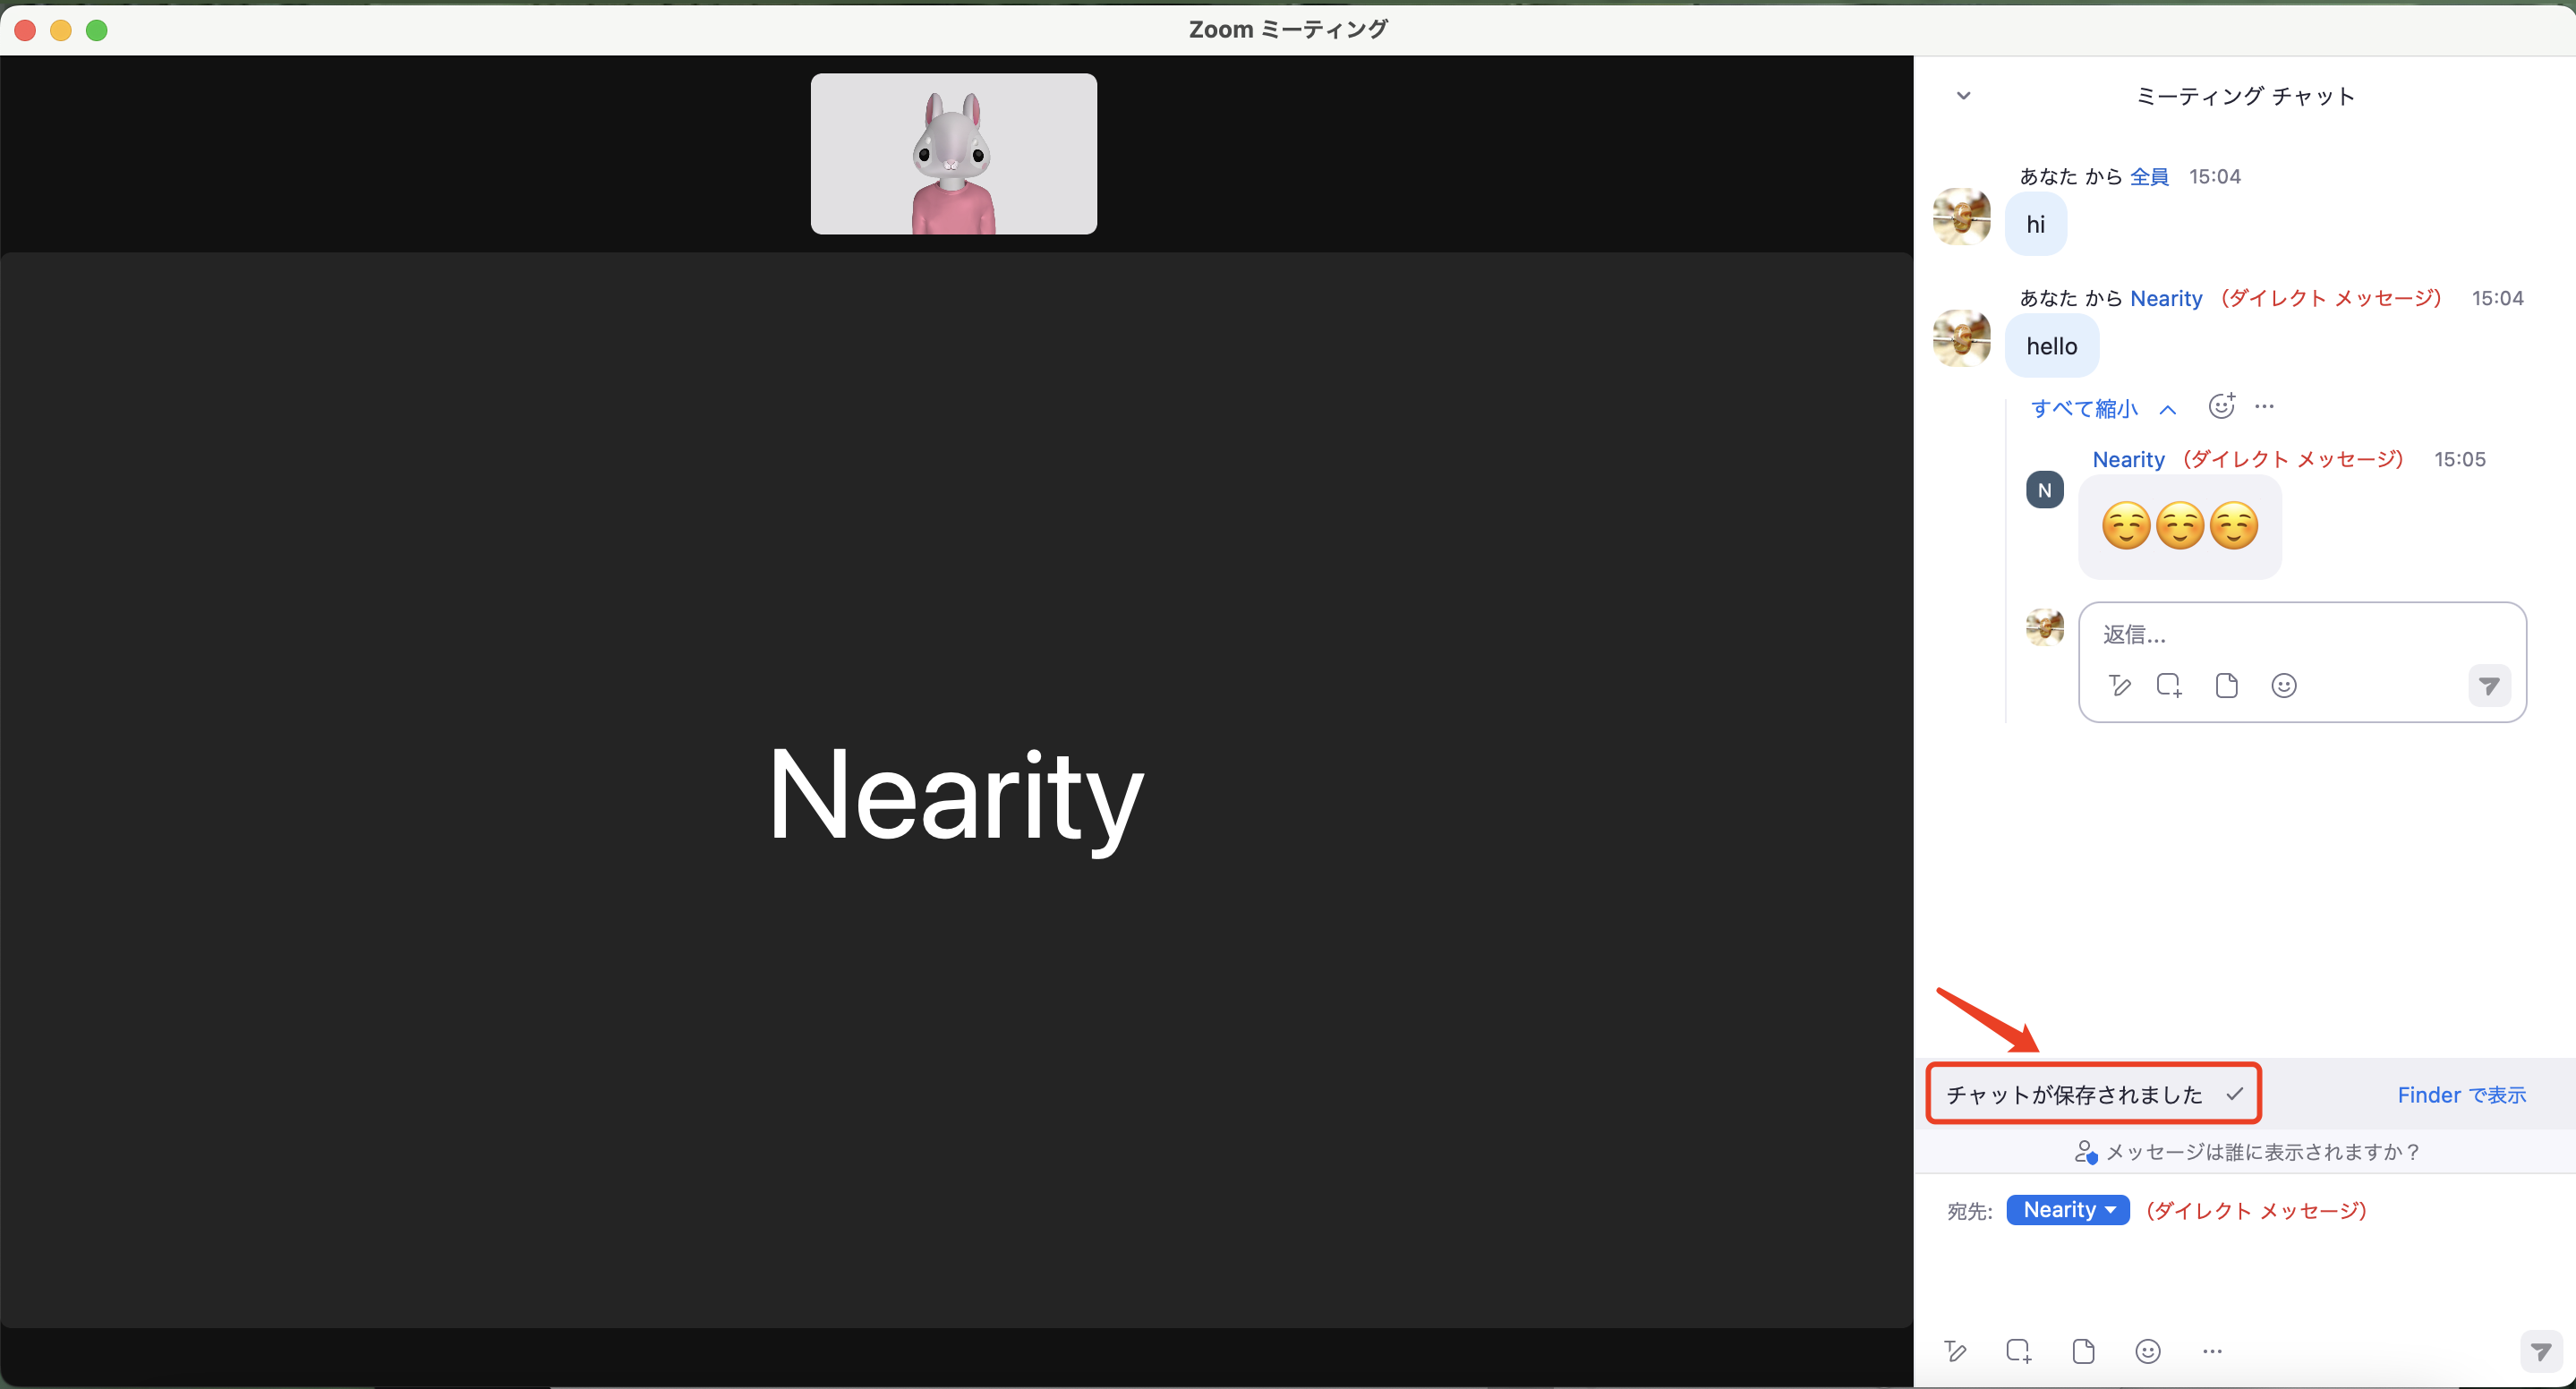
Task: Send the main chat message
Action: (x=2541, y=1352)
